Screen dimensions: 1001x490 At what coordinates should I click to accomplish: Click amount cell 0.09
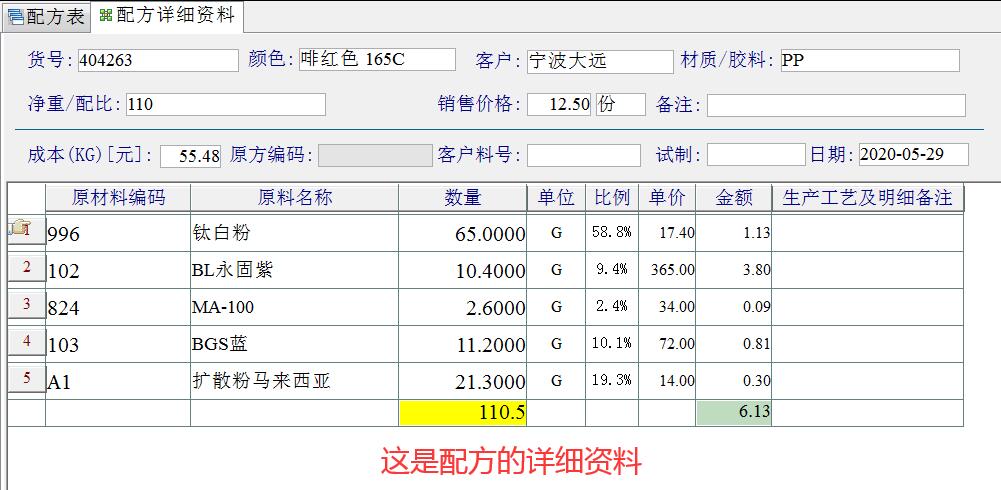tap(734, 307)
